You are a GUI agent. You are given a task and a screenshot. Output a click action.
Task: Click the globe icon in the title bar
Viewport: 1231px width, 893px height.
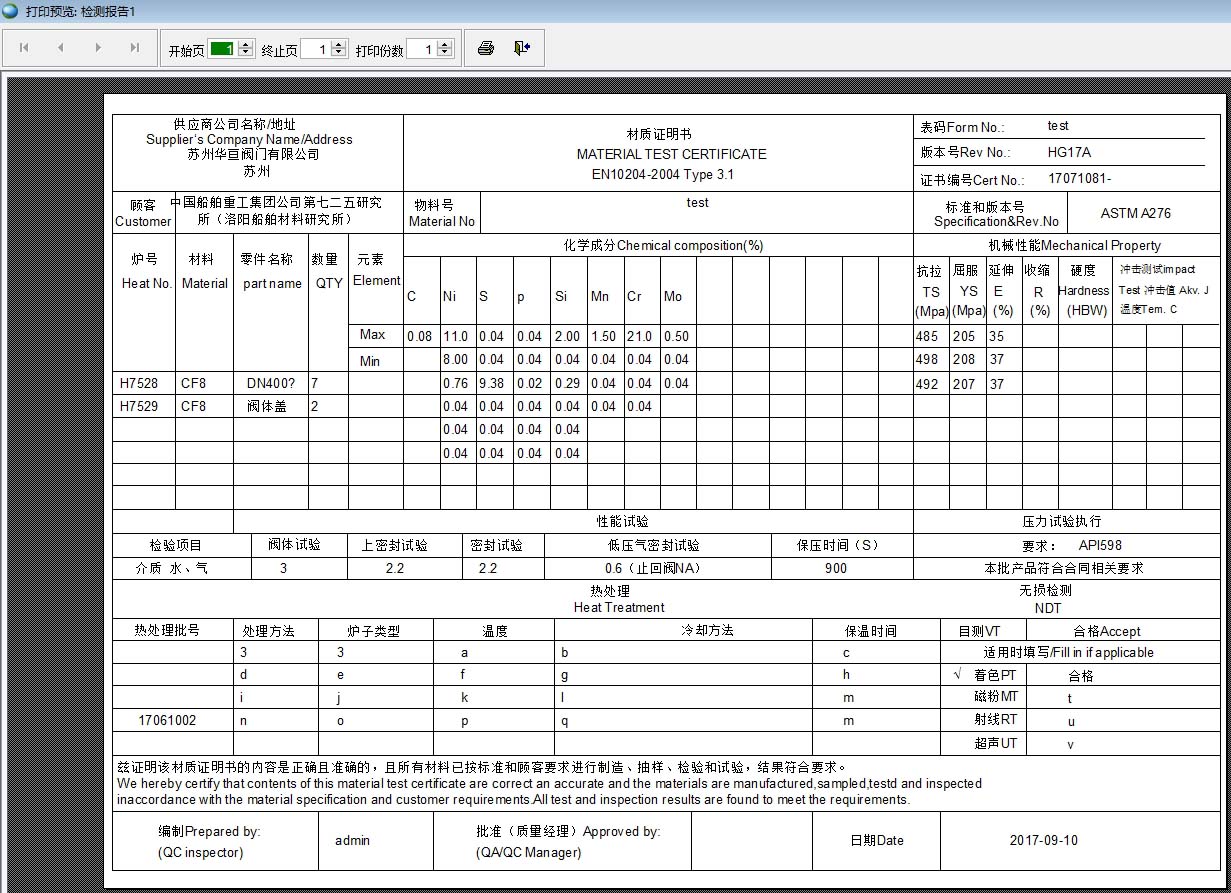click(10, 10)
